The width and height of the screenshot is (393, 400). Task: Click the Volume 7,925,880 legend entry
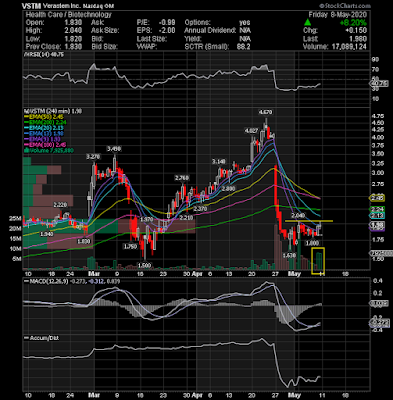point(49,150)
